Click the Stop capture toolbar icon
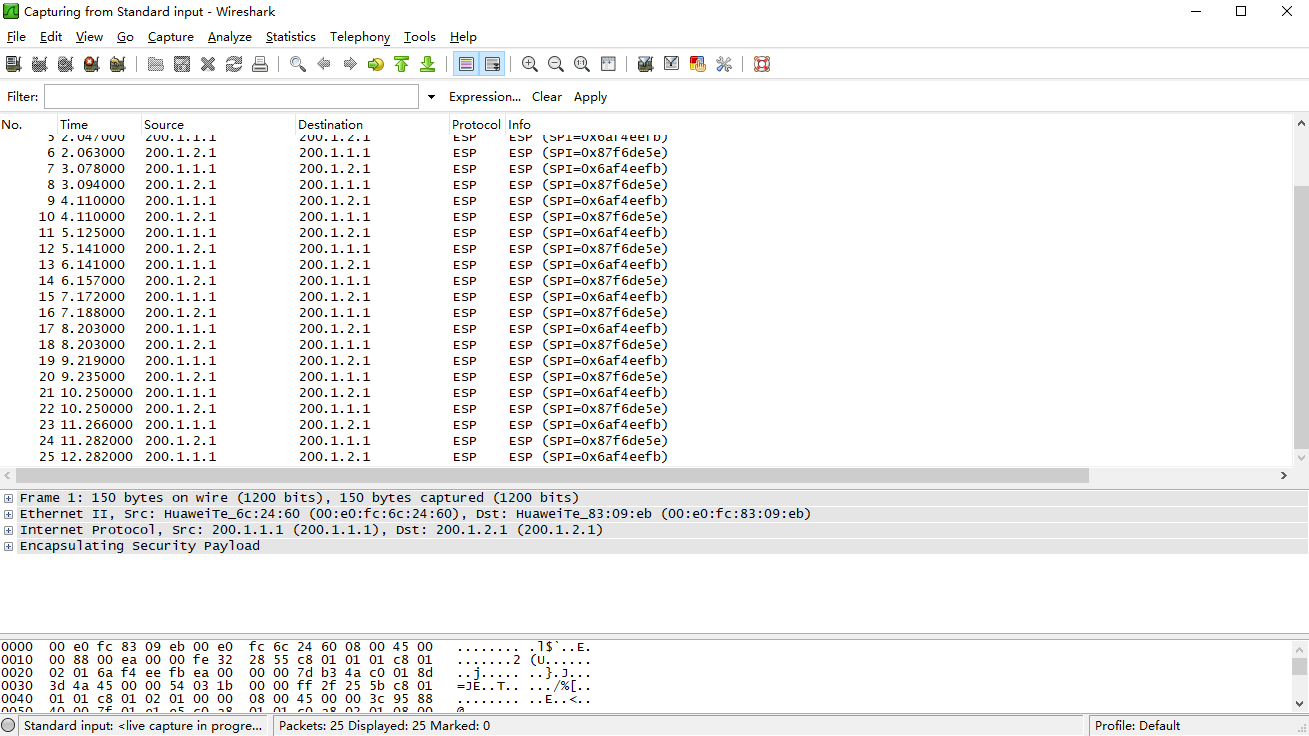The width and height of the screenshot is (1309, 736). point(90,63)
